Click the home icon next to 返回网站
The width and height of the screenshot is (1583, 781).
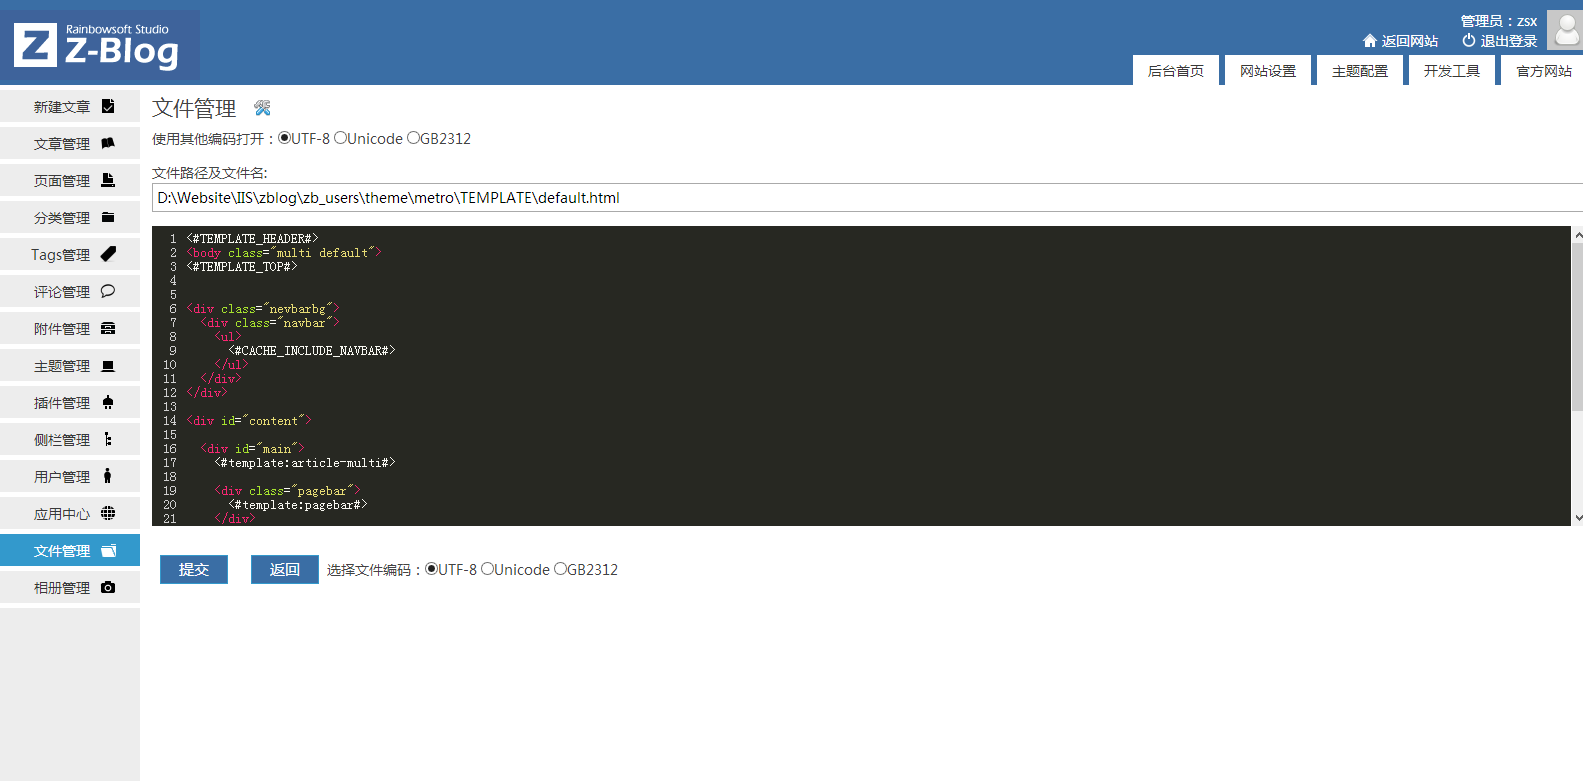(1370, 41)
